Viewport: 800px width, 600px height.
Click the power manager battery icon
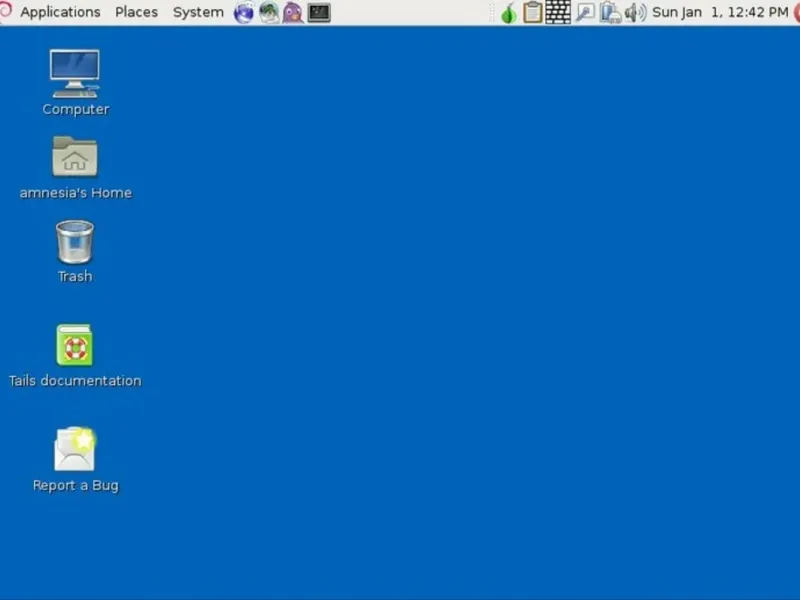(x=610, y=13)
